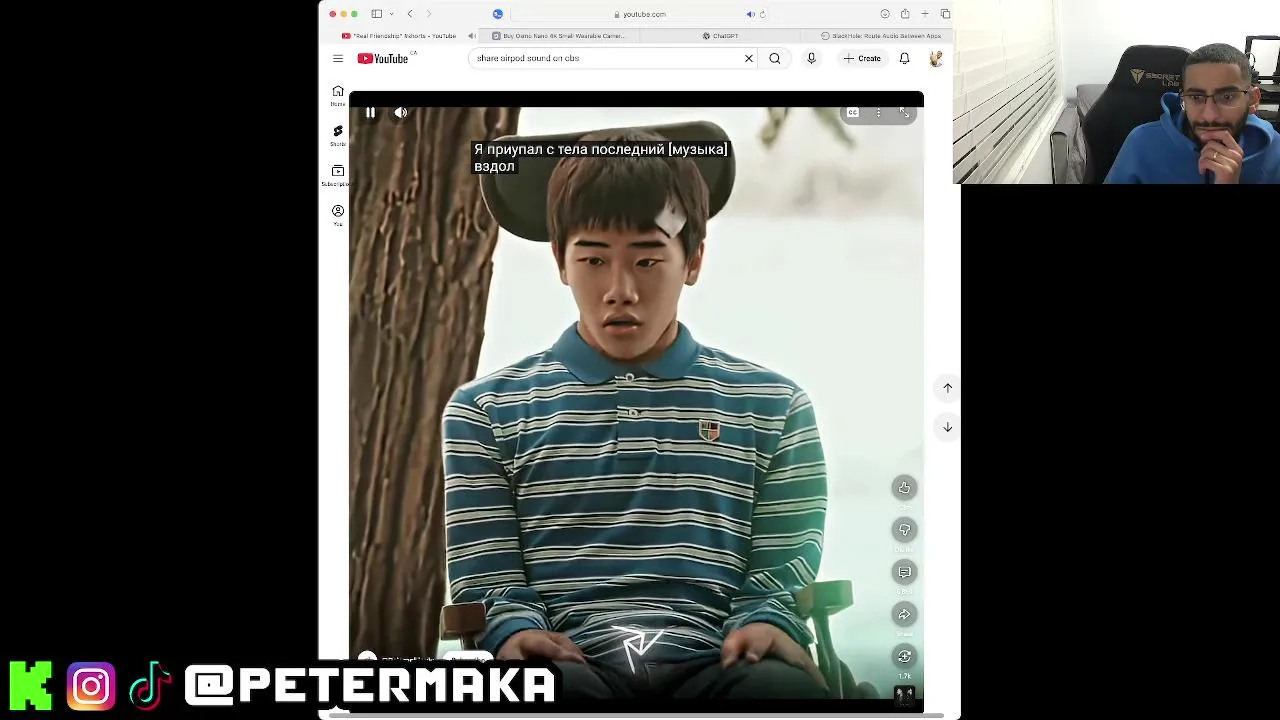1280x720 pixels.
Task: Go back in Safari
Action: [x=410, y=14]
